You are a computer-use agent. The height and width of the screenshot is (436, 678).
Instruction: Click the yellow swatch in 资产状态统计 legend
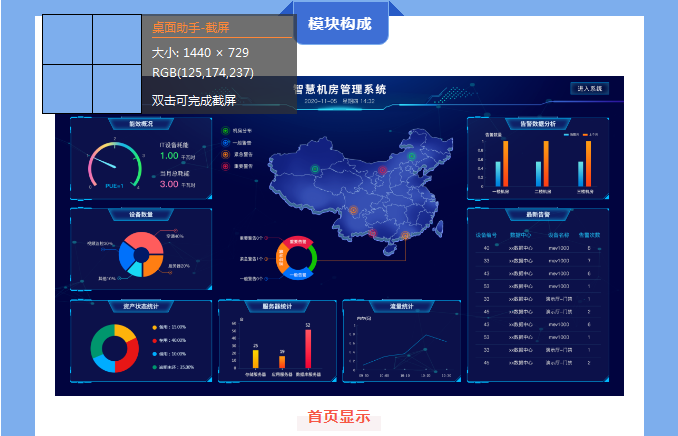[154, 327]
